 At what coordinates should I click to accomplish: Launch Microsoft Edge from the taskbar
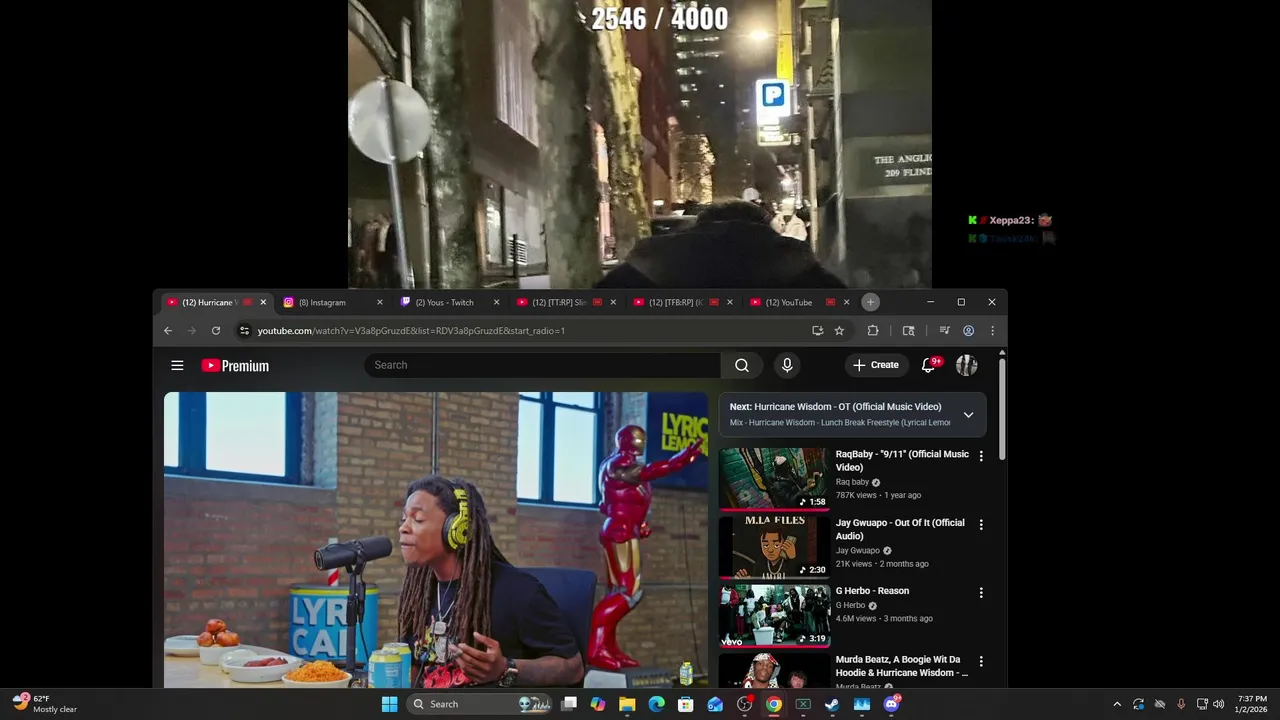pyautogui.click(x=657, y=704)
